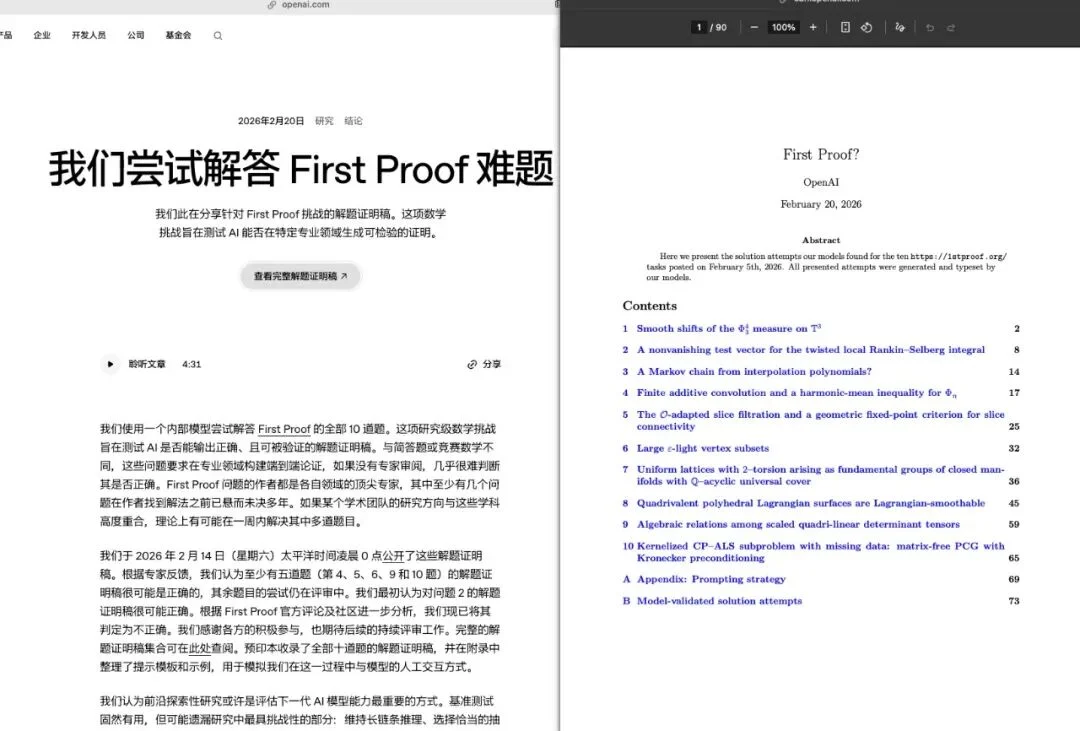Image resolution: width=1080 pixels, height=731 pixels.
Task: Open the 开发人员 menu
Action: (x=89, y=35)
